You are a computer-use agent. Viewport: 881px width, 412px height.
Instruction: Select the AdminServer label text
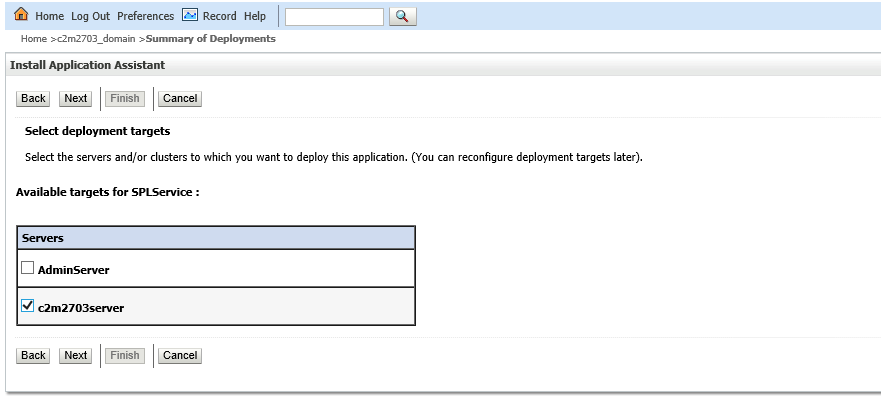(74, 270)
